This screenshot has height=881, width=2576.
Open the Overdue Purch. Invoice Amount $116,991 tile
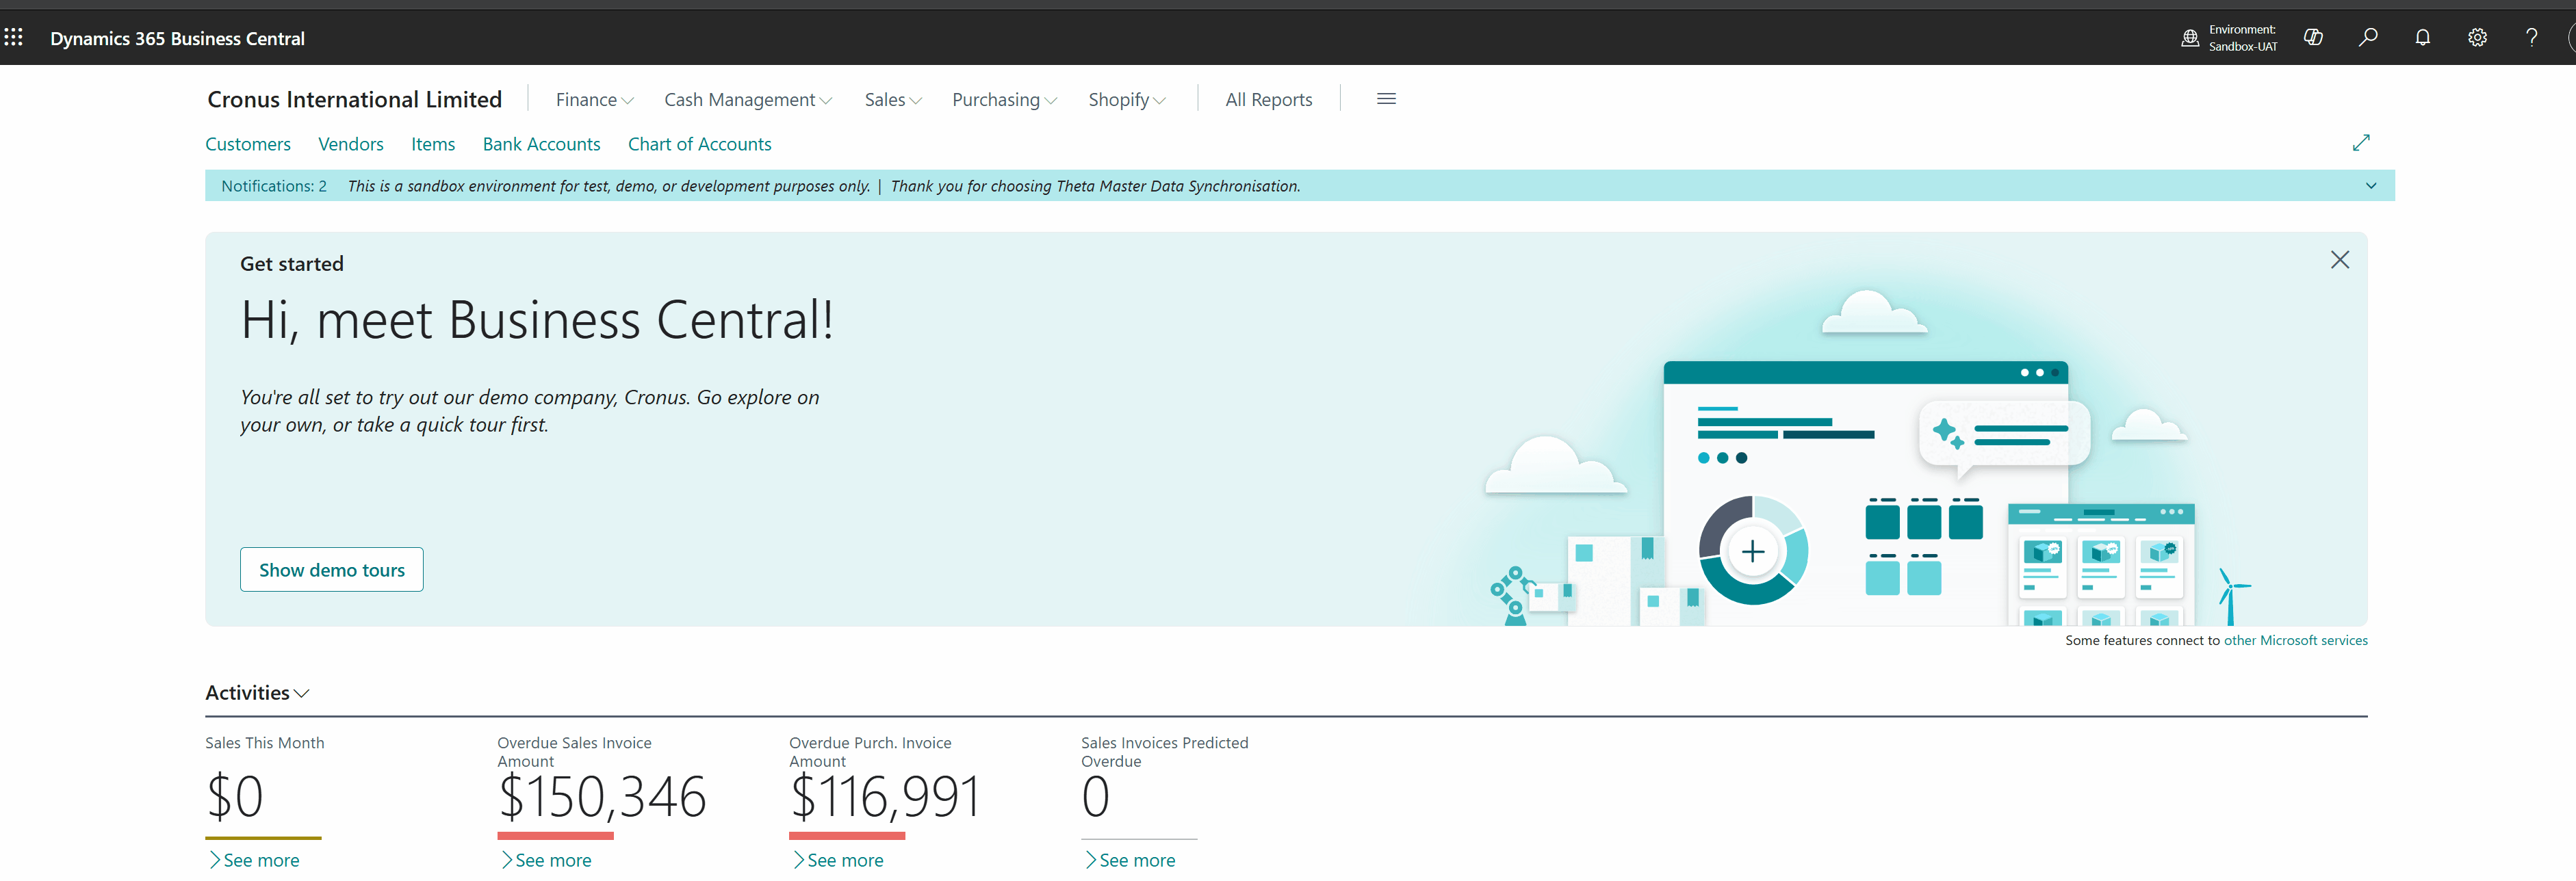click(x=884, y=796)
